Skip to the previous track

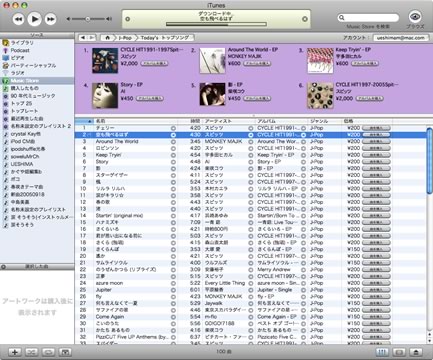18,19
